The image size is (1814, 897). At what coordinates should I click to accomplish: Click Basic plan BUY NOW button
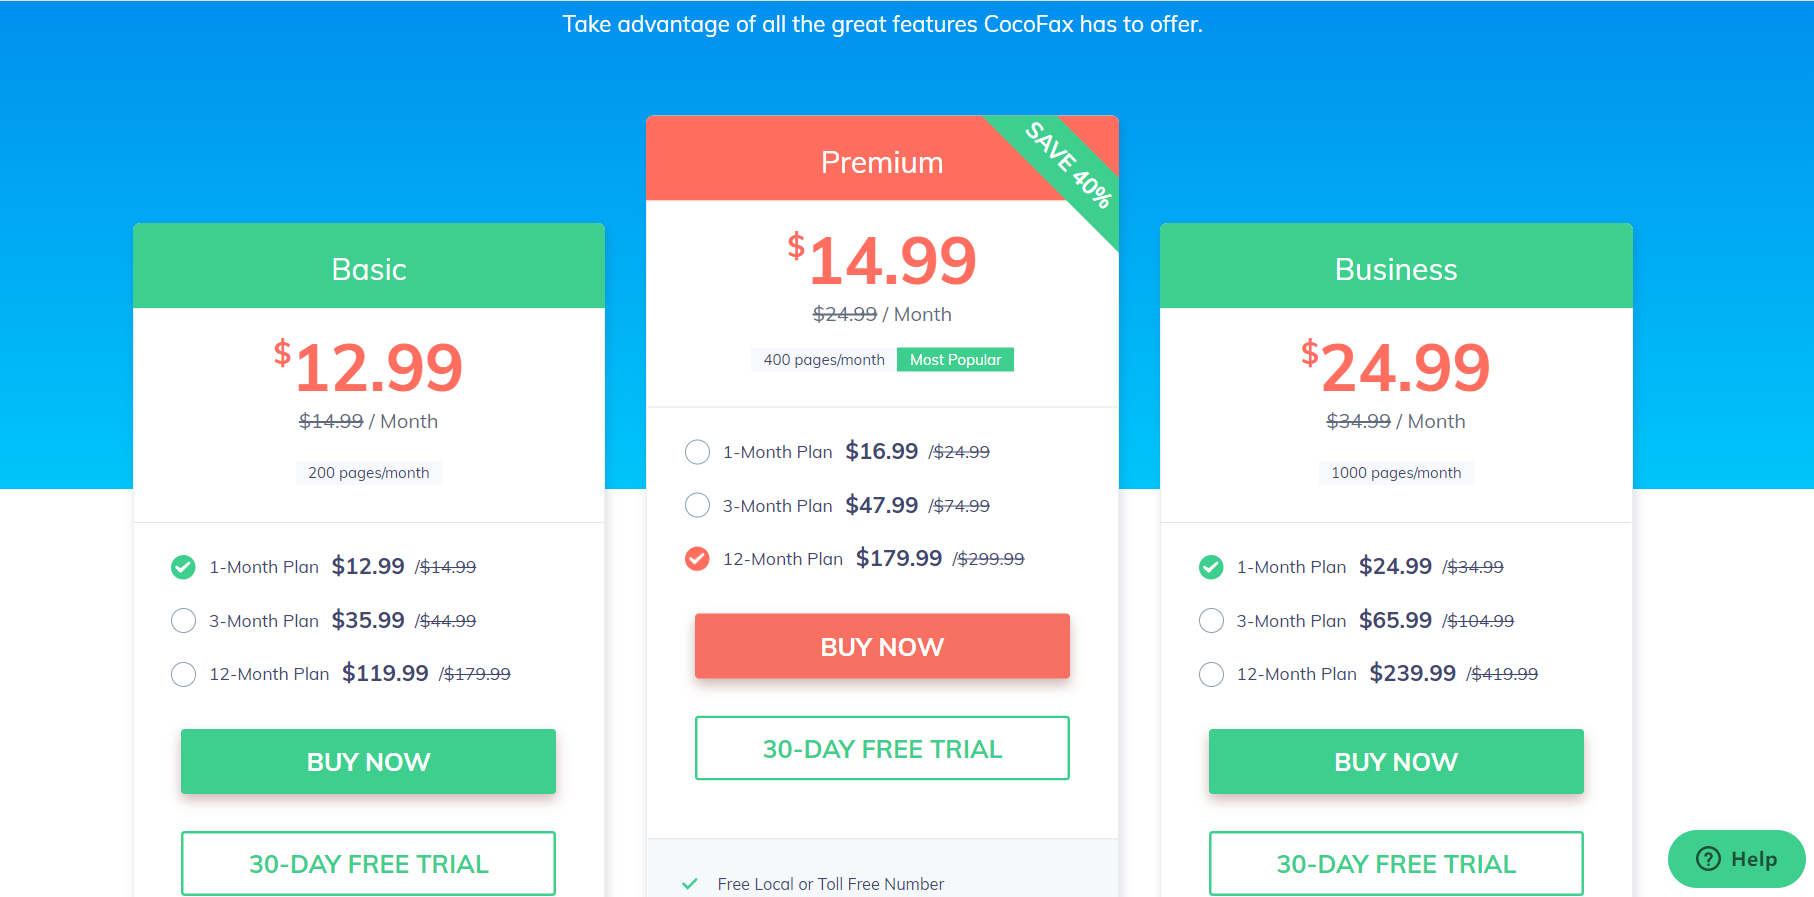coord(368,761)
